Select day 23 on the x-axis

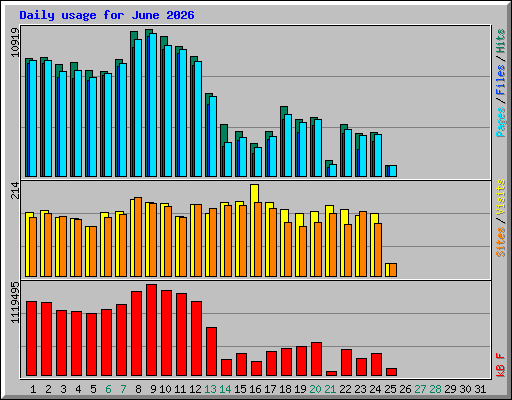(360, 389)
